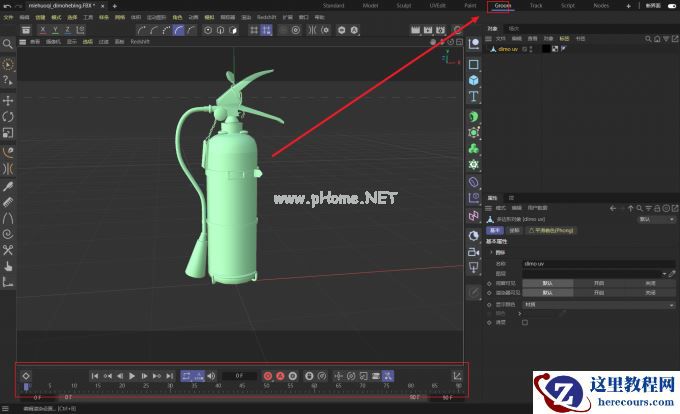
Task: Expand the Icon section in basic properties
Action: (x=491, y=252)
